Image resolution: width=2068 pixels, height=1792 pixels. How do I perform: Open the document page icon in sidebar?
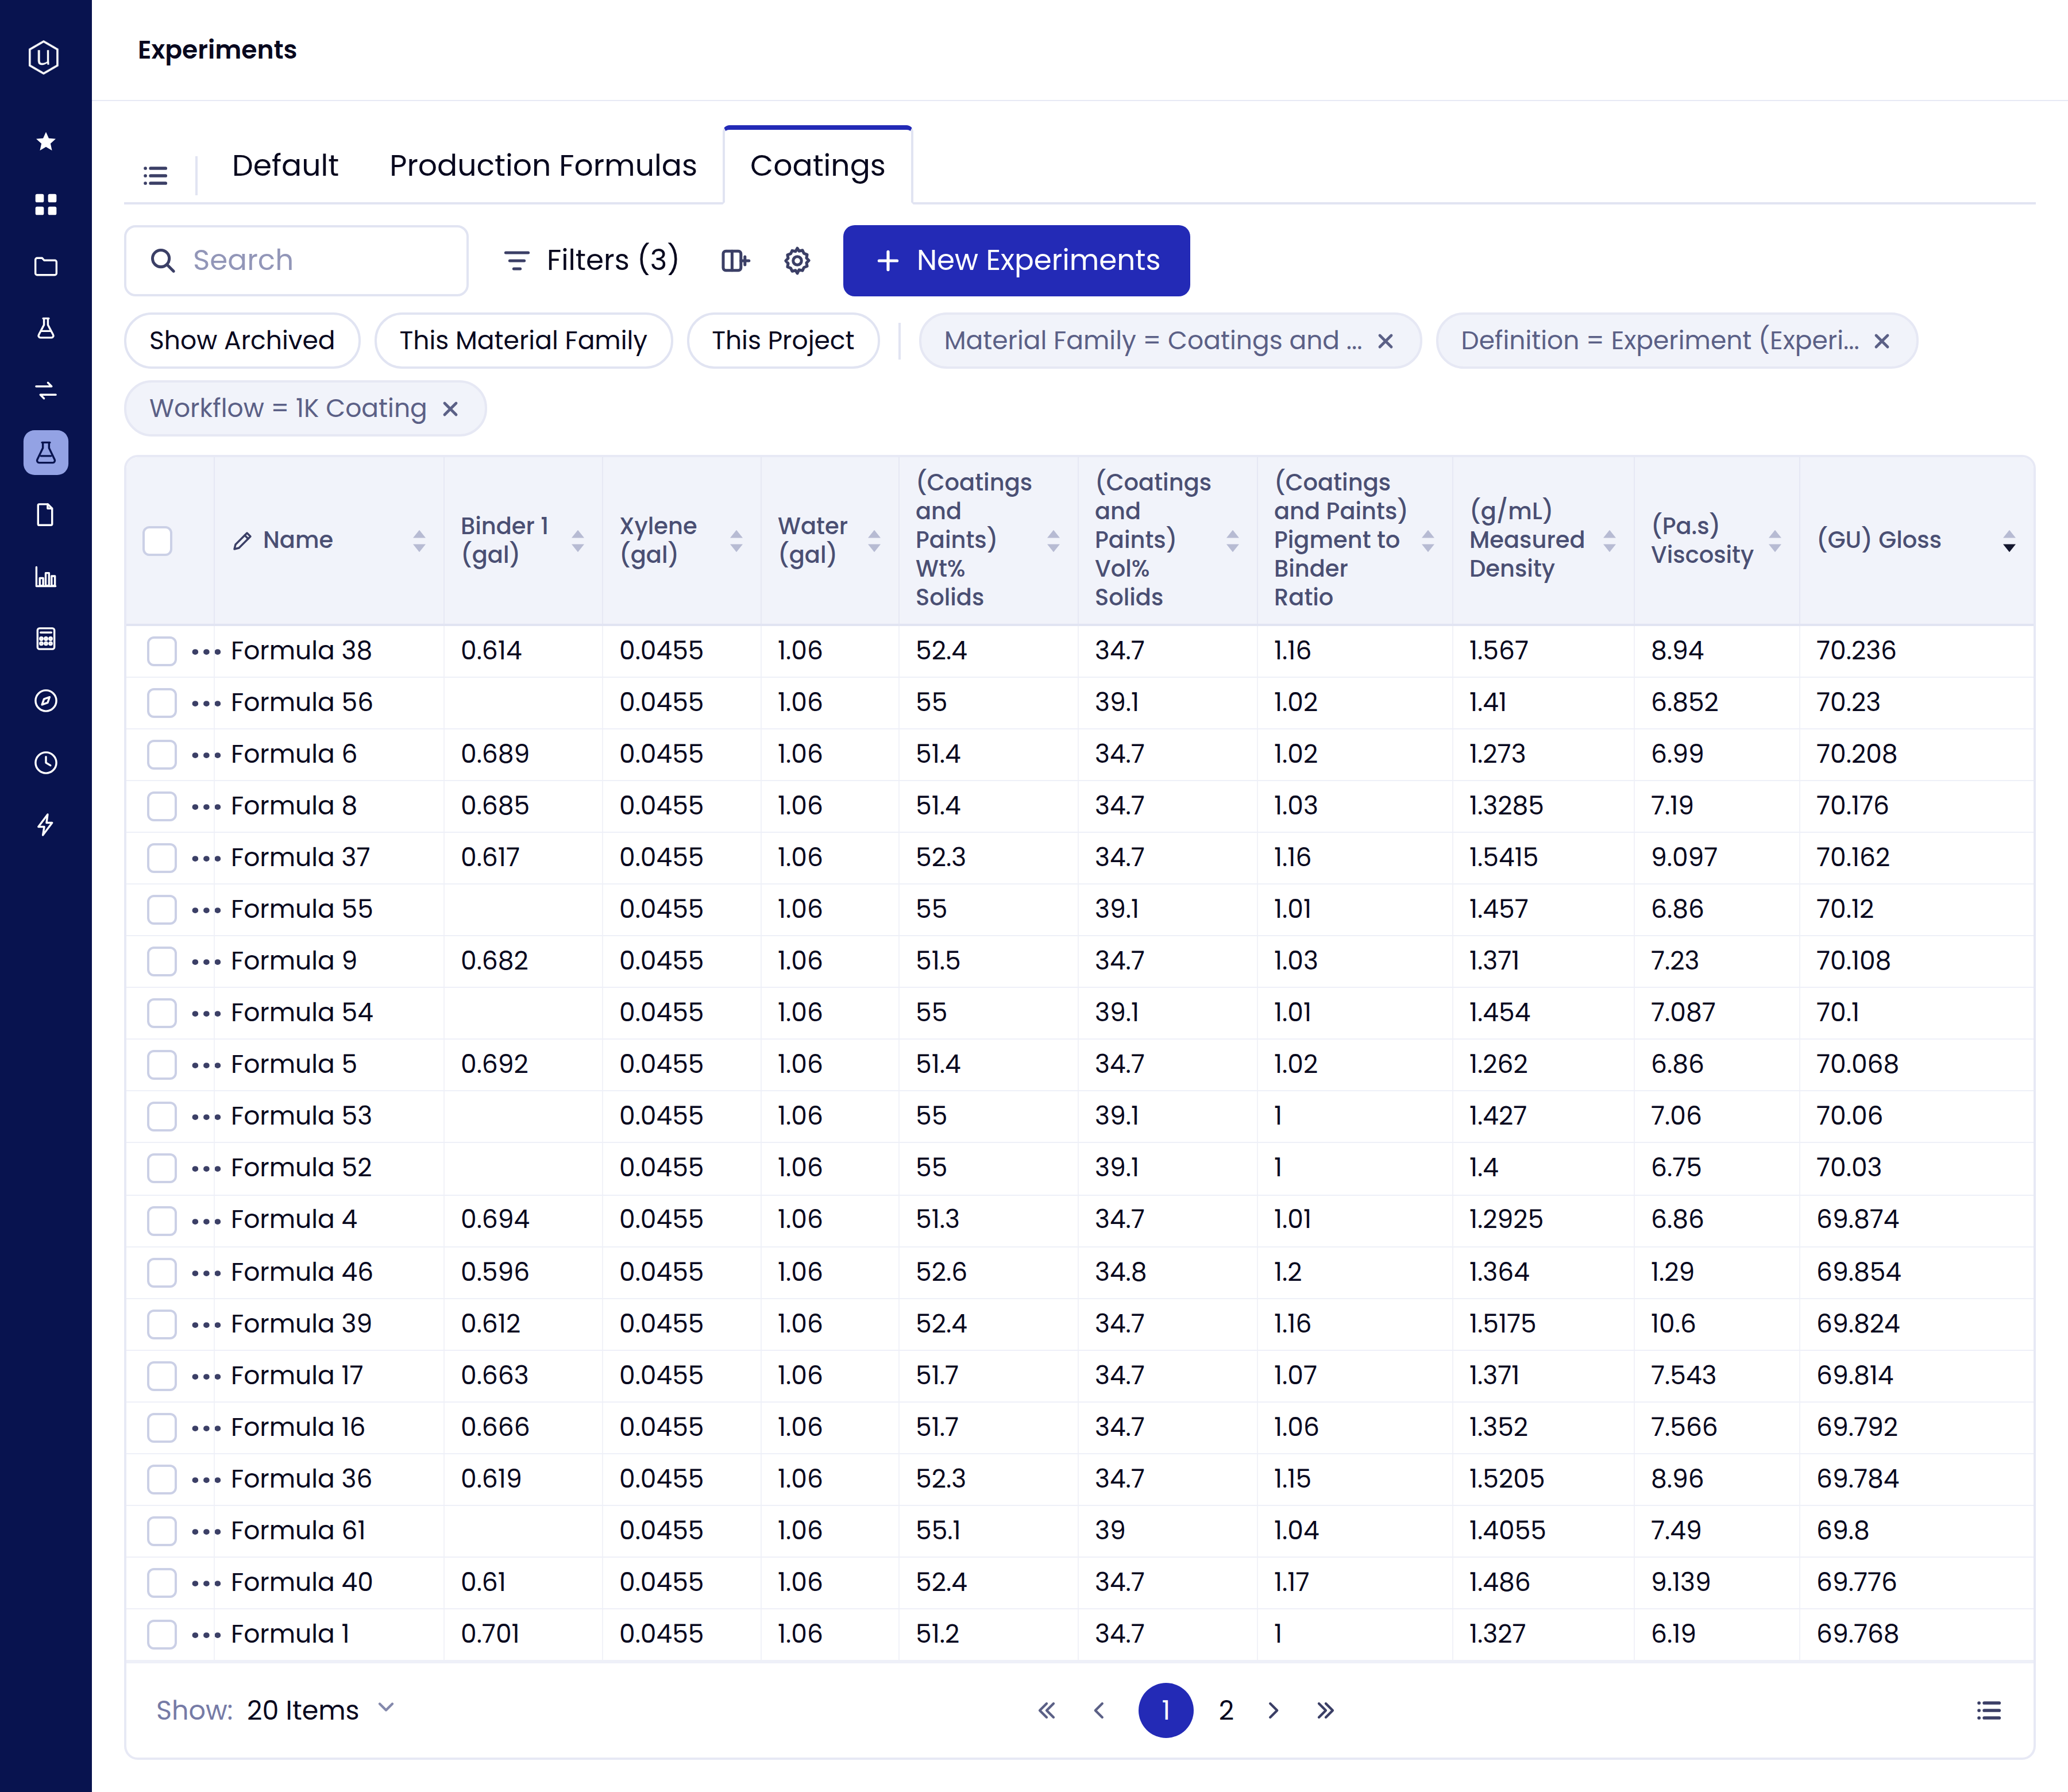click(x=45, y=515)
